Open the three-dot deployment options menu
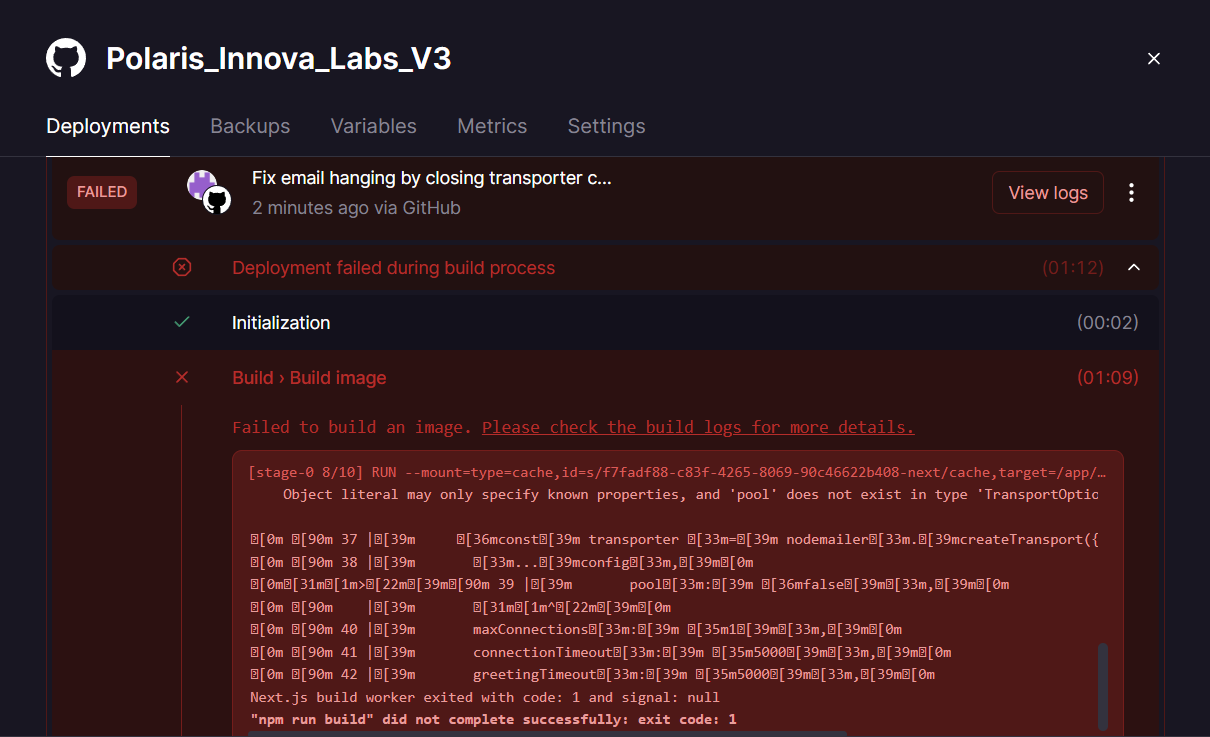The height and width of the screenshot is (737, 1210). (x=1131, y=193)
